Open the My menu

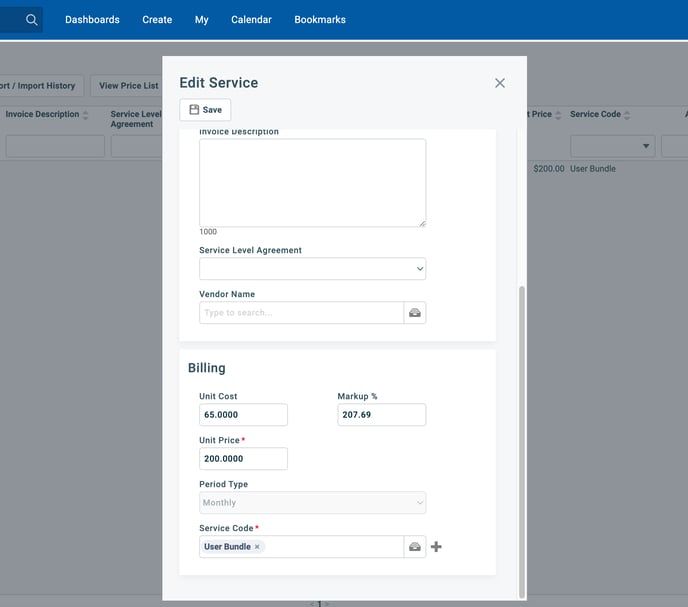[201, 20]
